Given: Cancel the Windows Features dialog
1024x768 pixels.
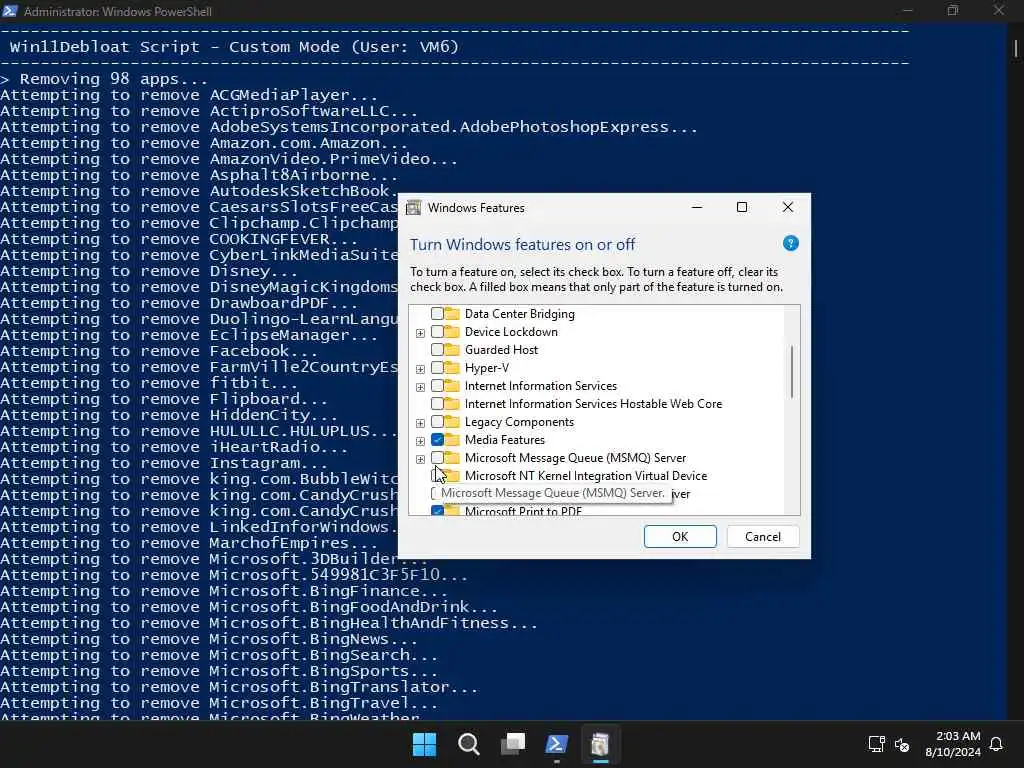Looking at the screenshot, I should click(x=762, y=536).
